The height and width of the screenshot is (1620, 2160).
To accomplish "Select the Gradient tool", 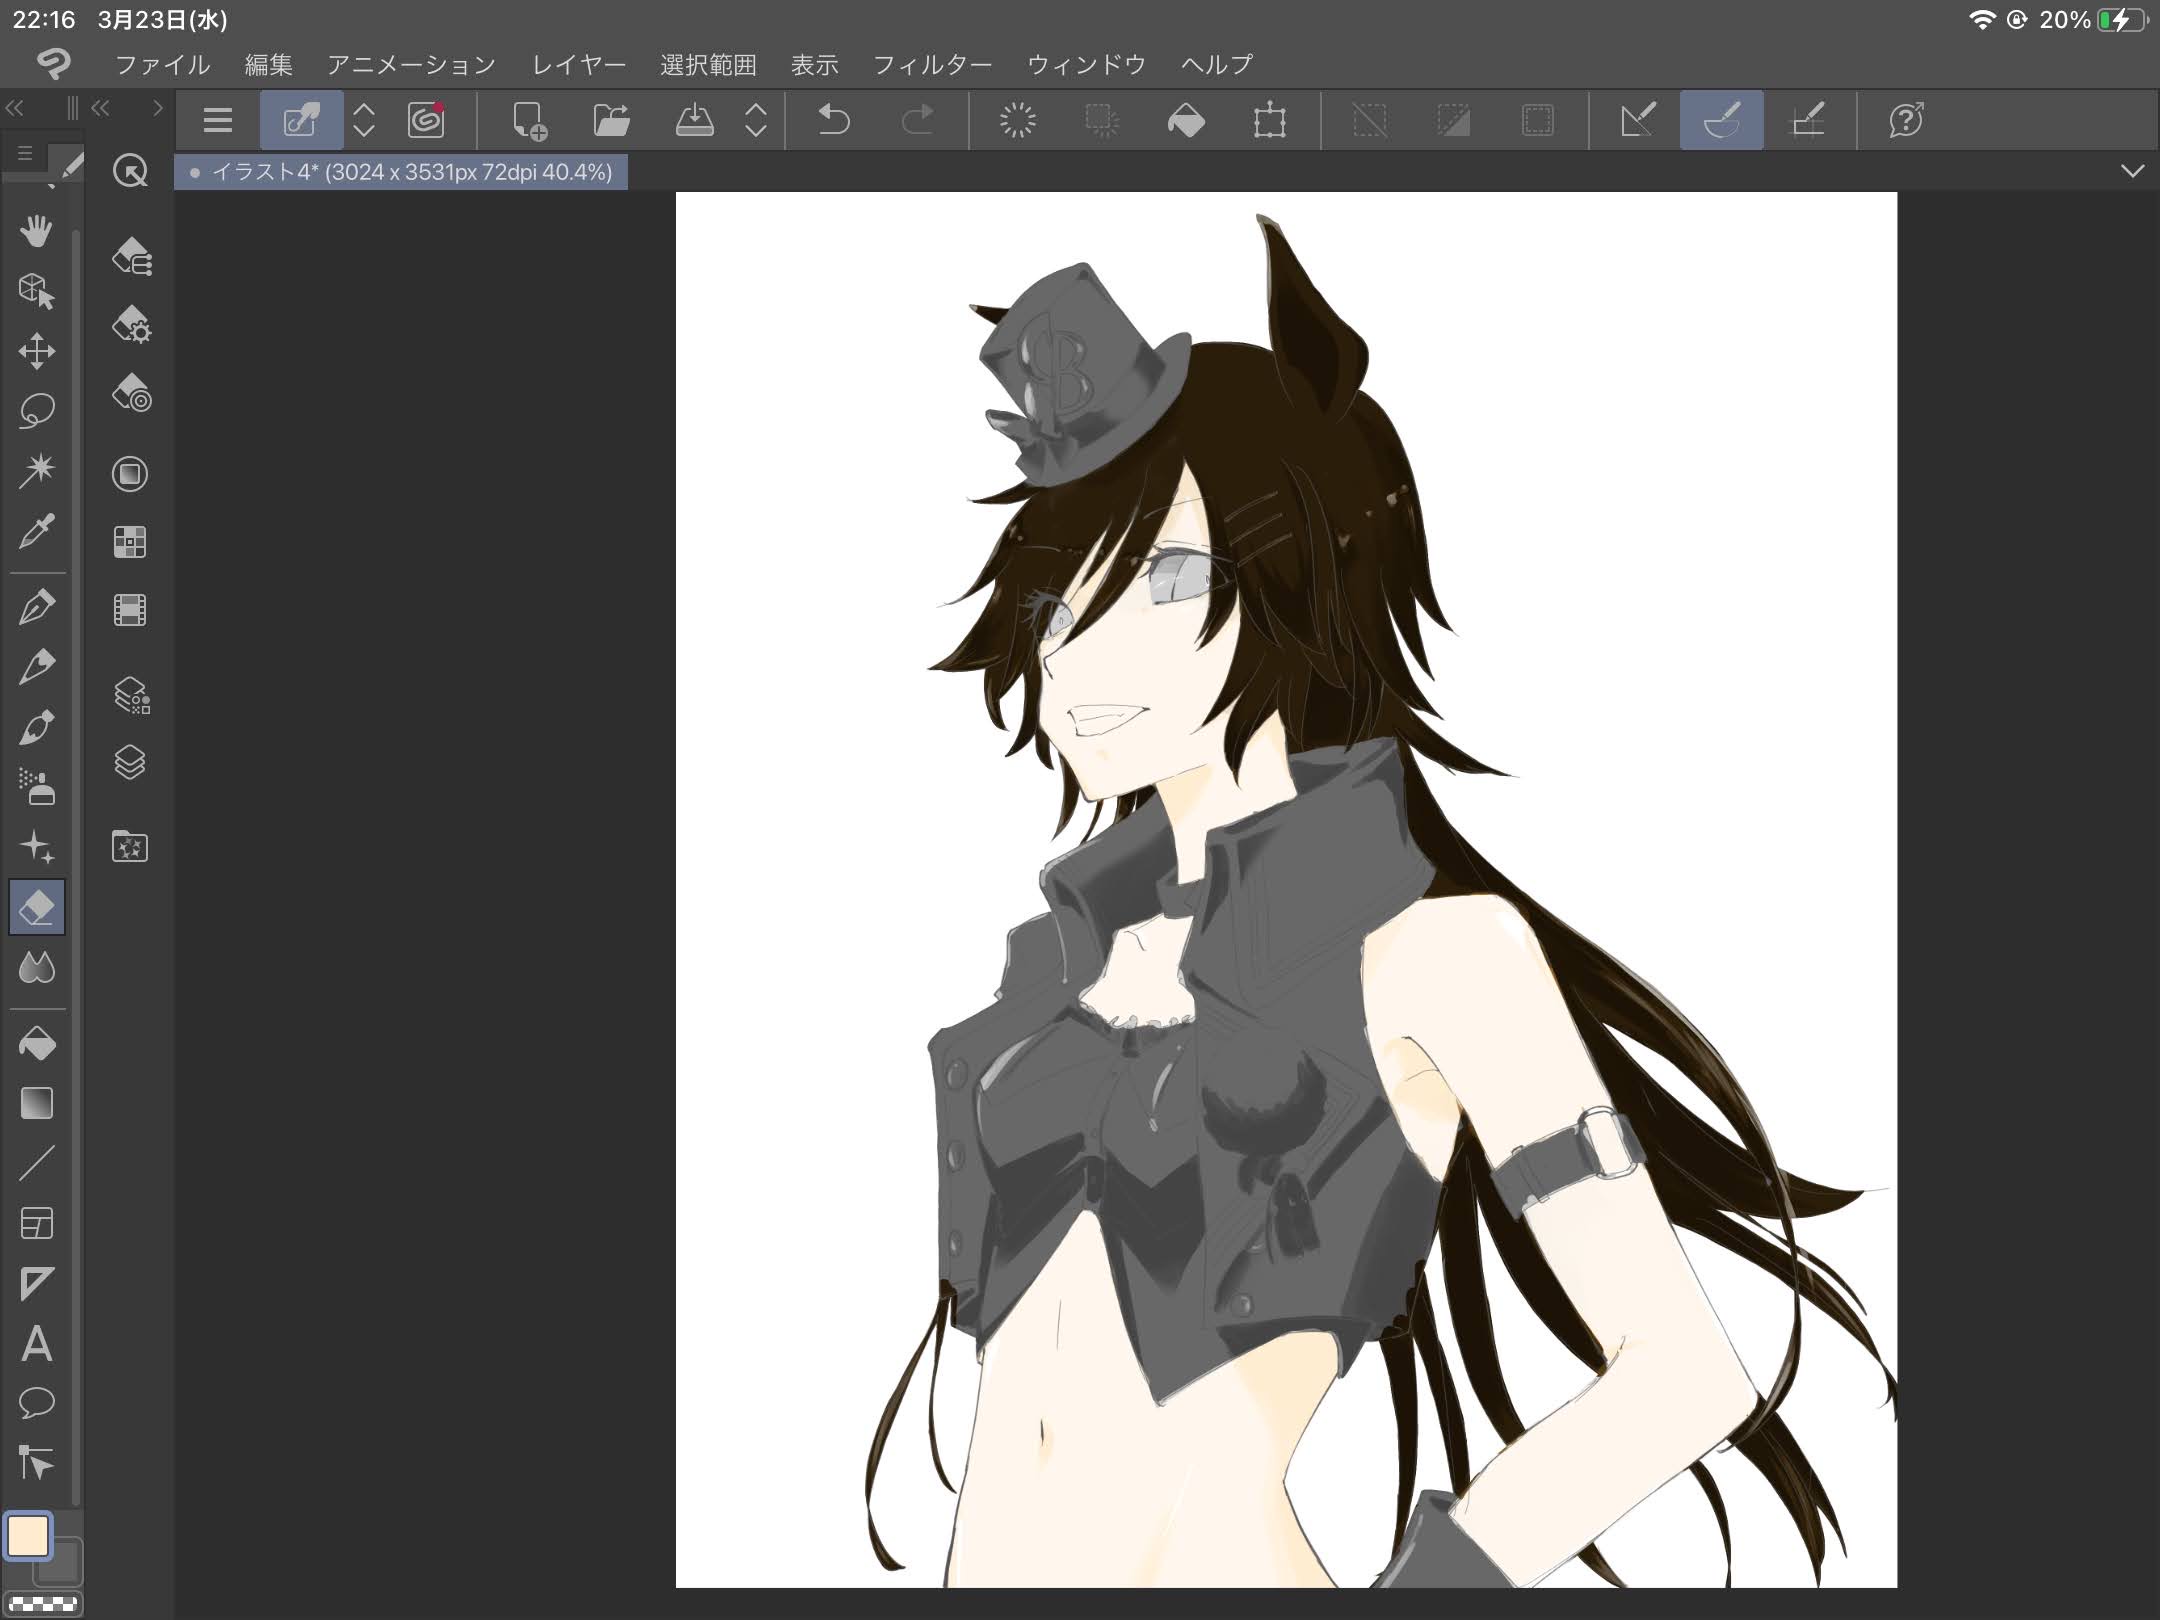I will point(37,1103).
